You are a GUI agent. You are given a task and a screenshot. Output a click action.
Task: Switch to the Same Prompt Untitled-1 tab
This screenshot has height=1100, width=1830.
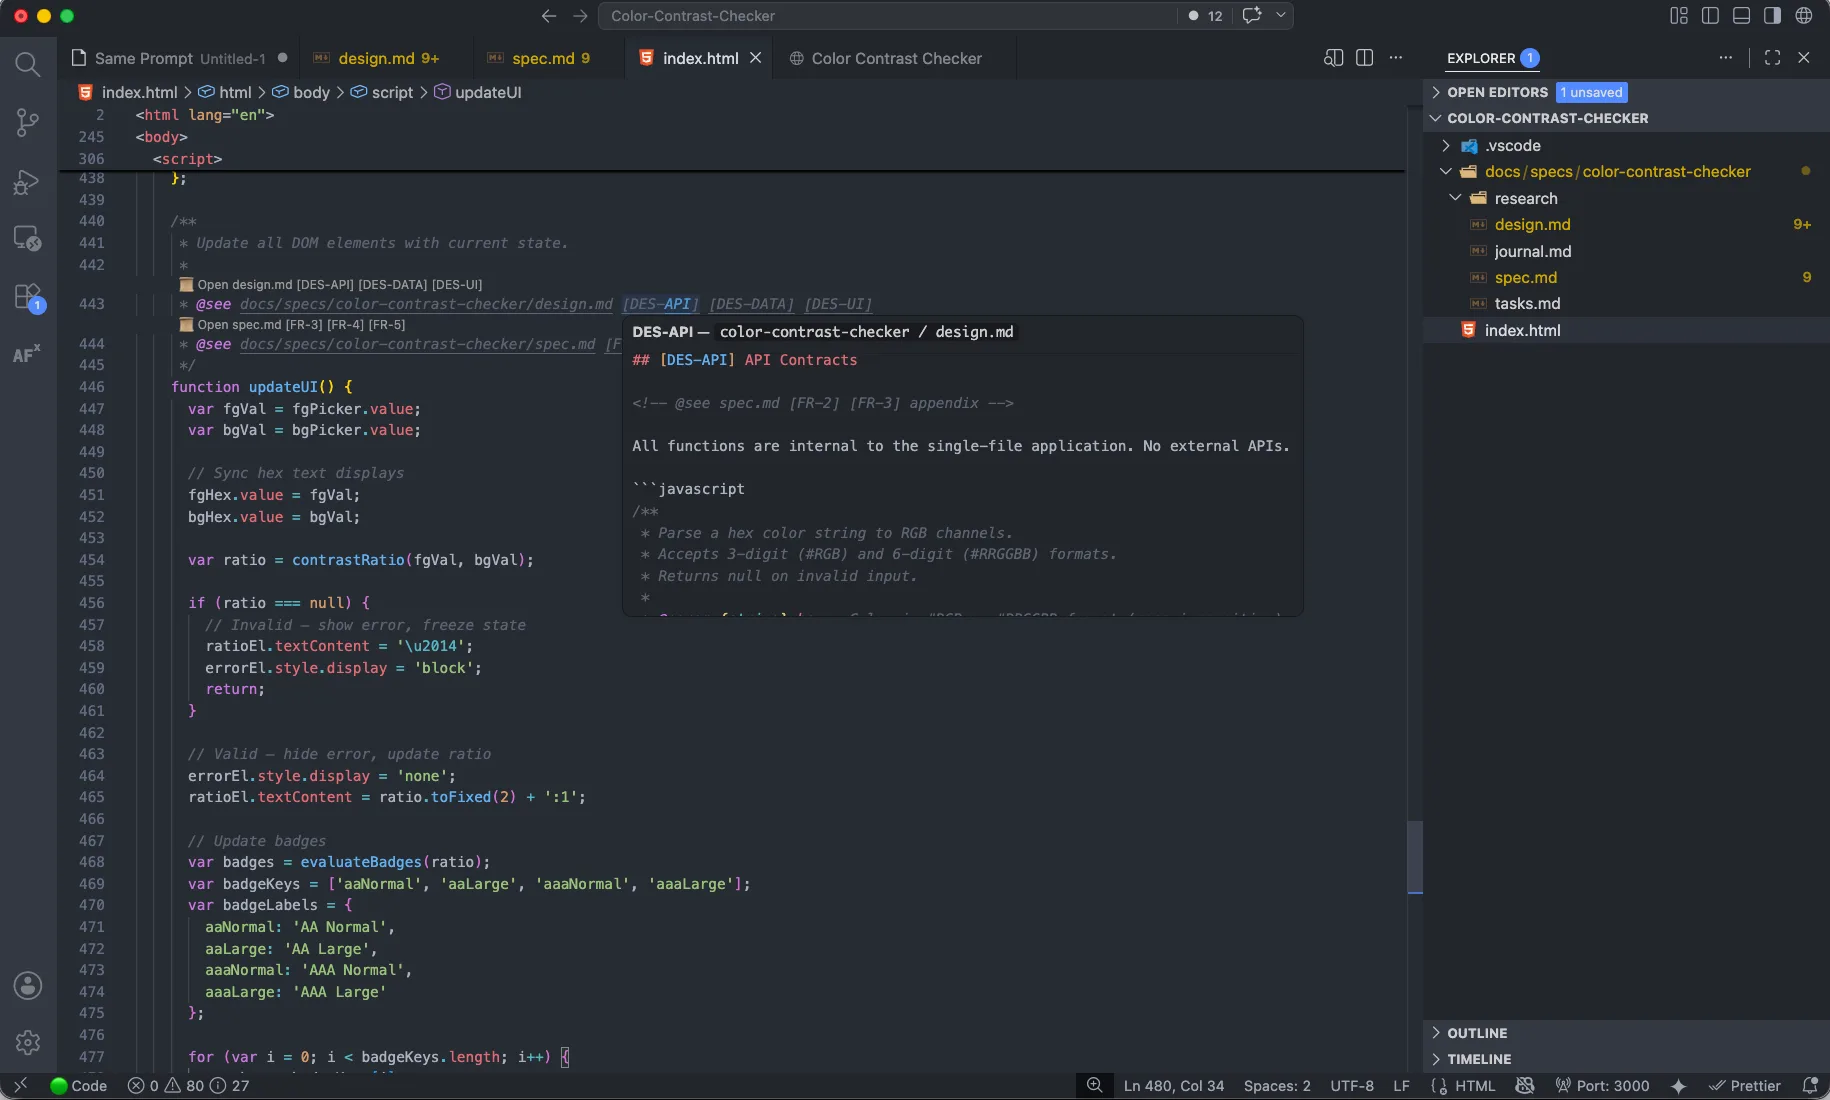180,58
